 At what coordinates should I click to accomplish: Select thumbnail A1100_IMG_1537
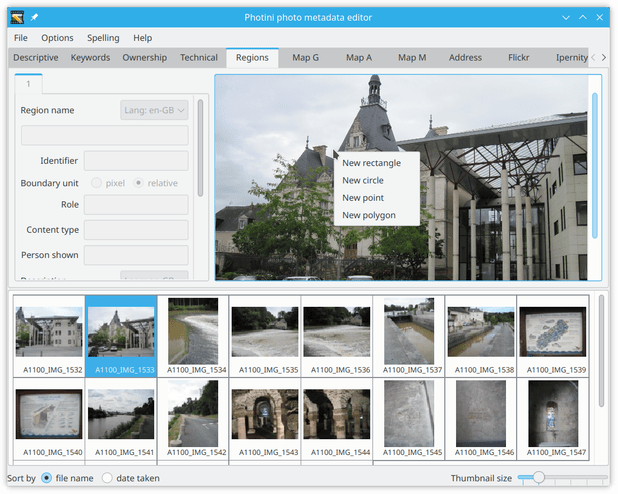click(x=409, y=336)
